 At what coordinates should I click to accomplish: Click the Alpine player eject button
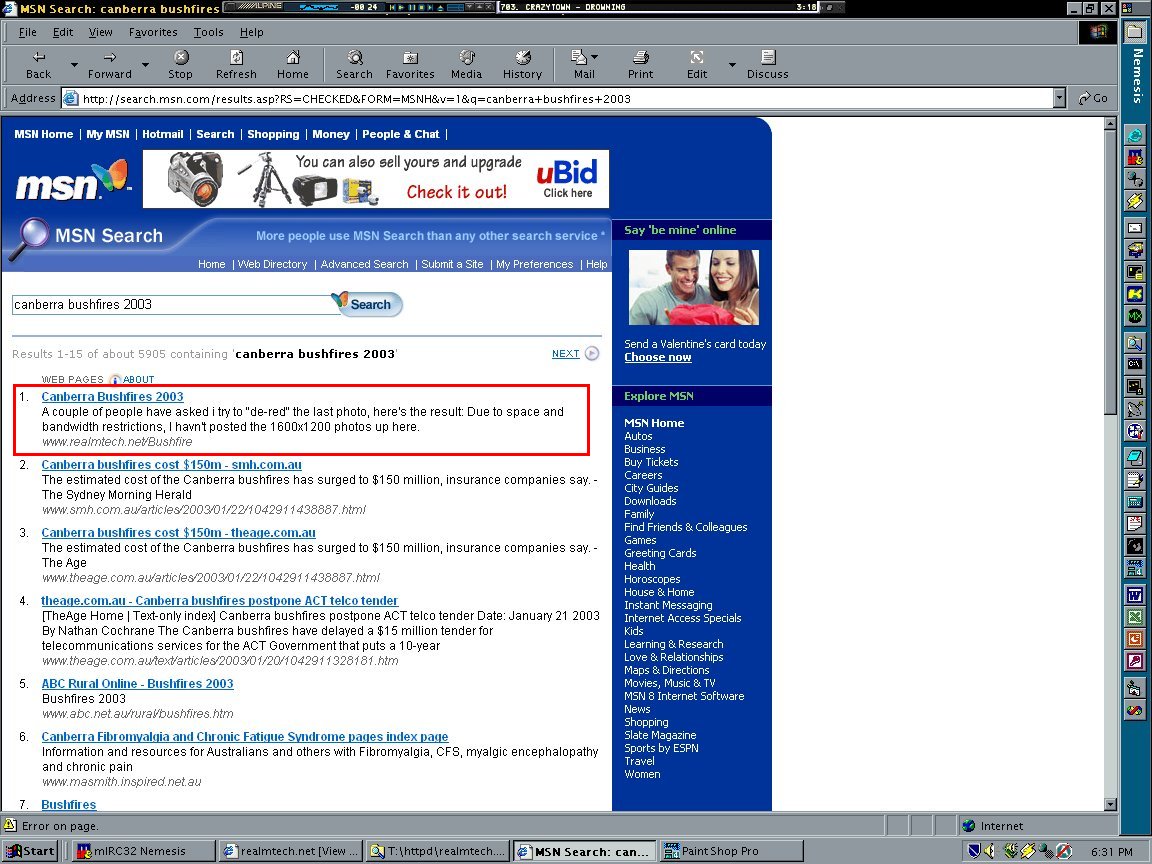point(440,7)
